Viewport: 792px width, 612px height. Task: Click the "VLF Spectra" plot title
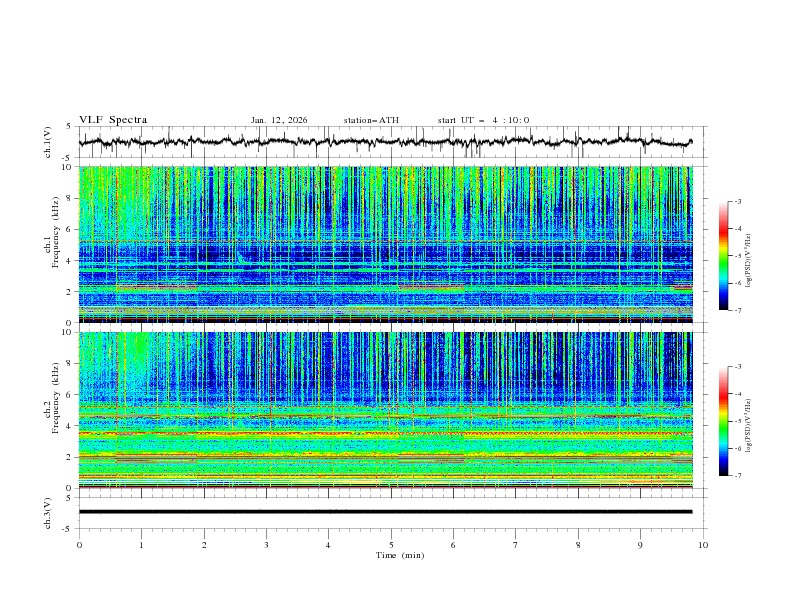(113, 120)
